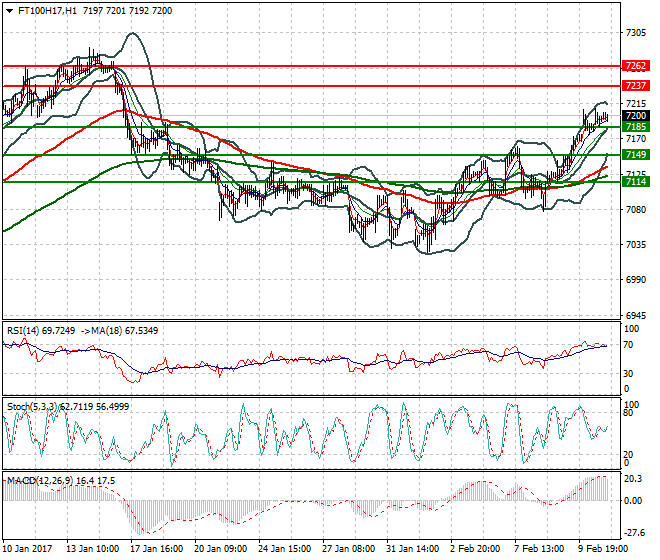This screenshot has height=560, width=660.
Task: Click the MACD zero level 0.00
Action: [633, 501]
